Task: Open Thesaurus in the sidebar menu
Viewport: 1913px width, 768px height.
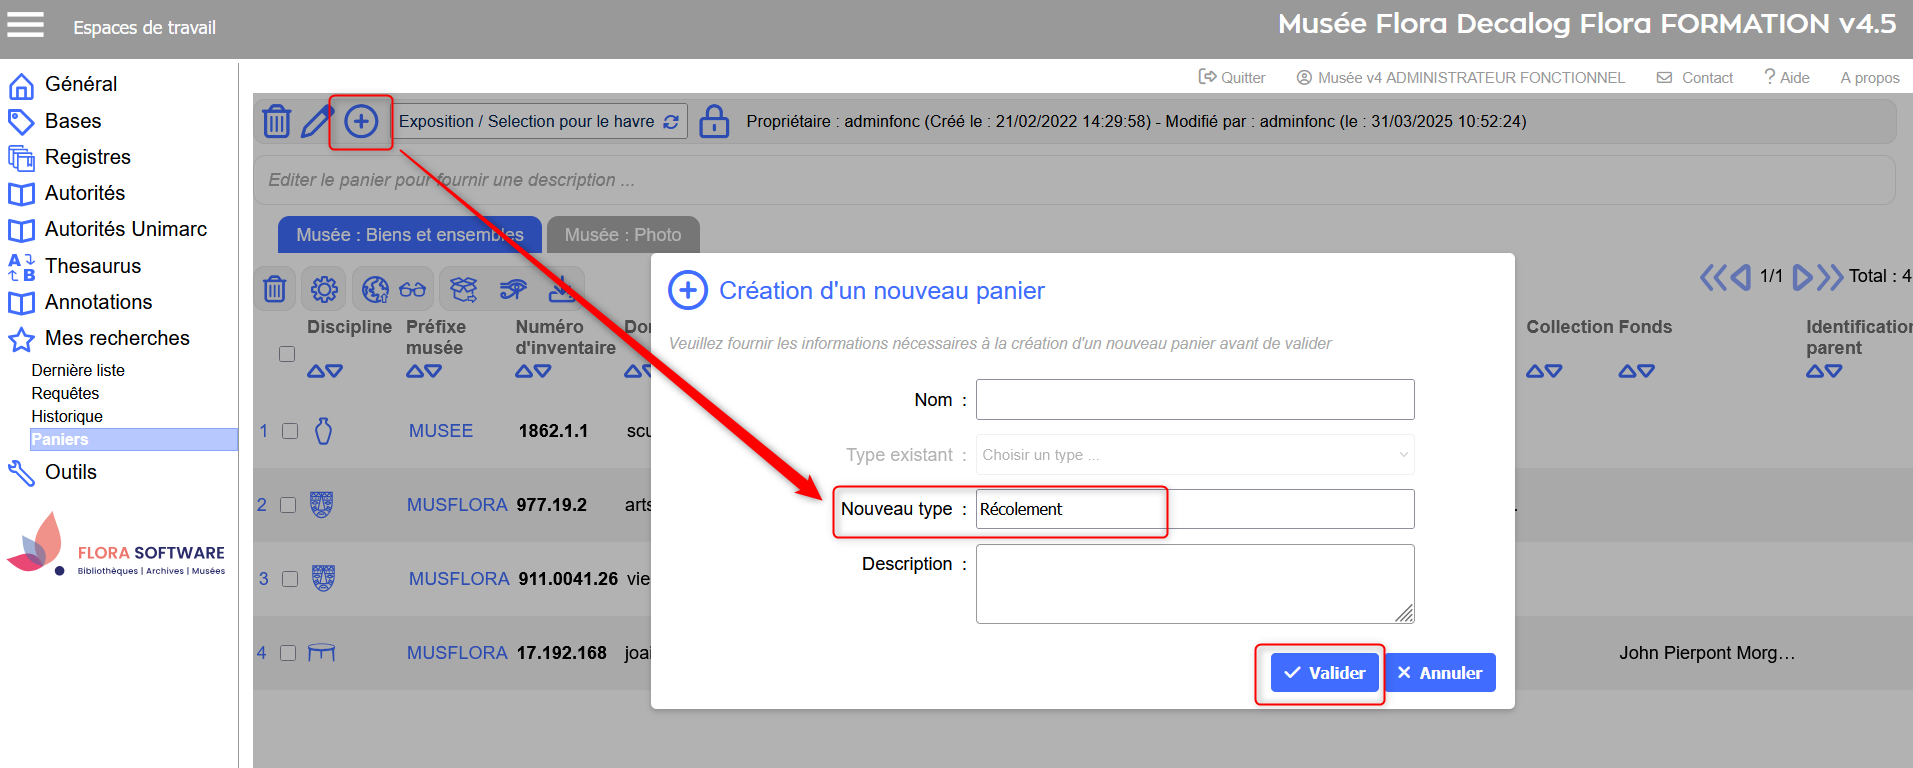Action: pos(93,266)
